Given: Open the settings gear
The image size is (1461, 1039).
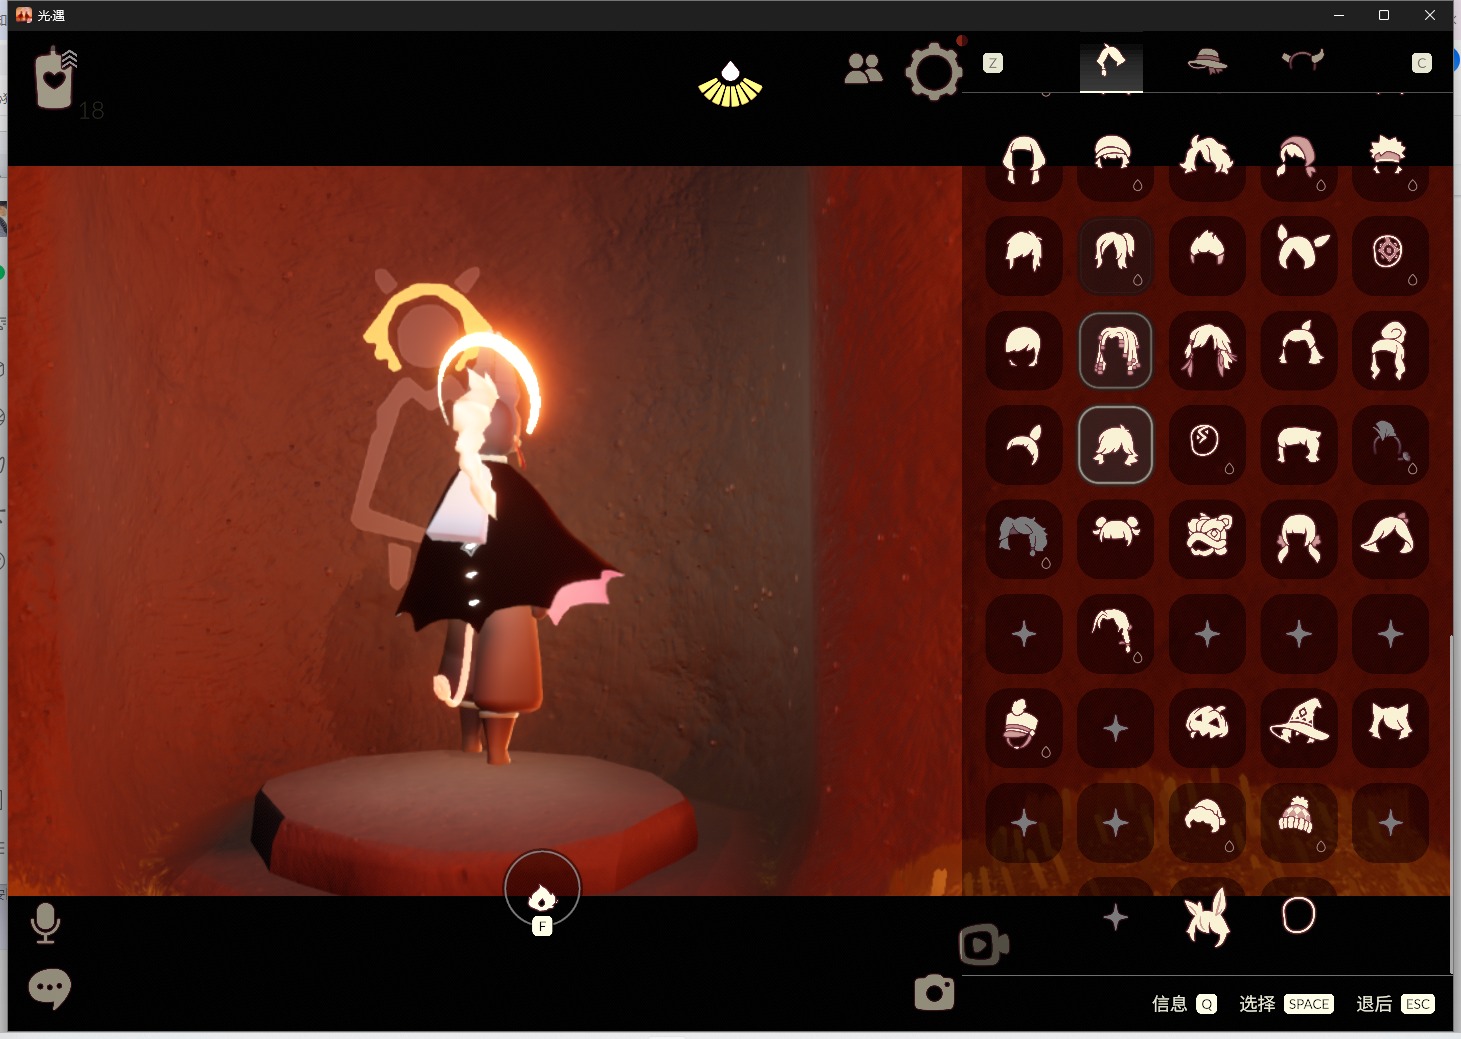Looking at the screenshot, I should click(933, 71).
